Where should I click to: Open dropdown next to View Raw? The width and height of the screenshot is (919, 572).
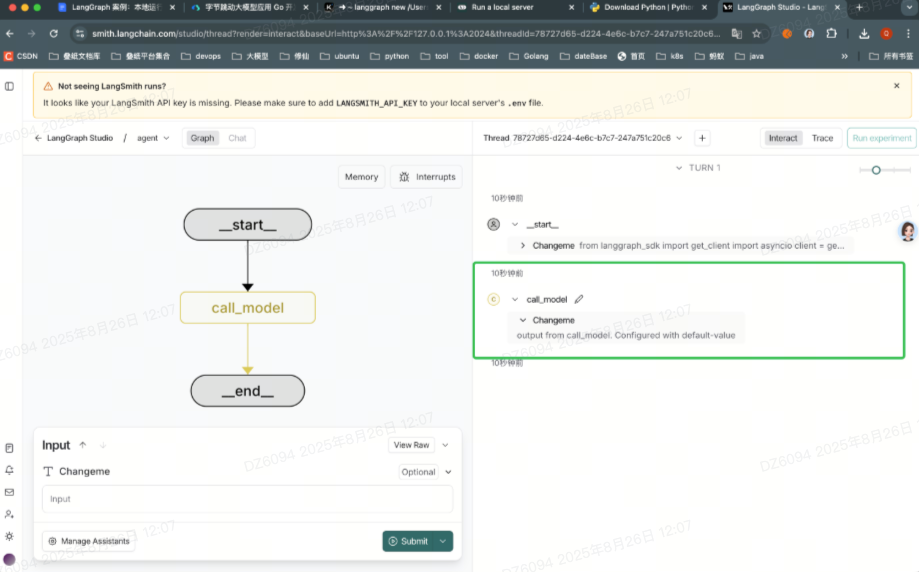pos(445,445)
